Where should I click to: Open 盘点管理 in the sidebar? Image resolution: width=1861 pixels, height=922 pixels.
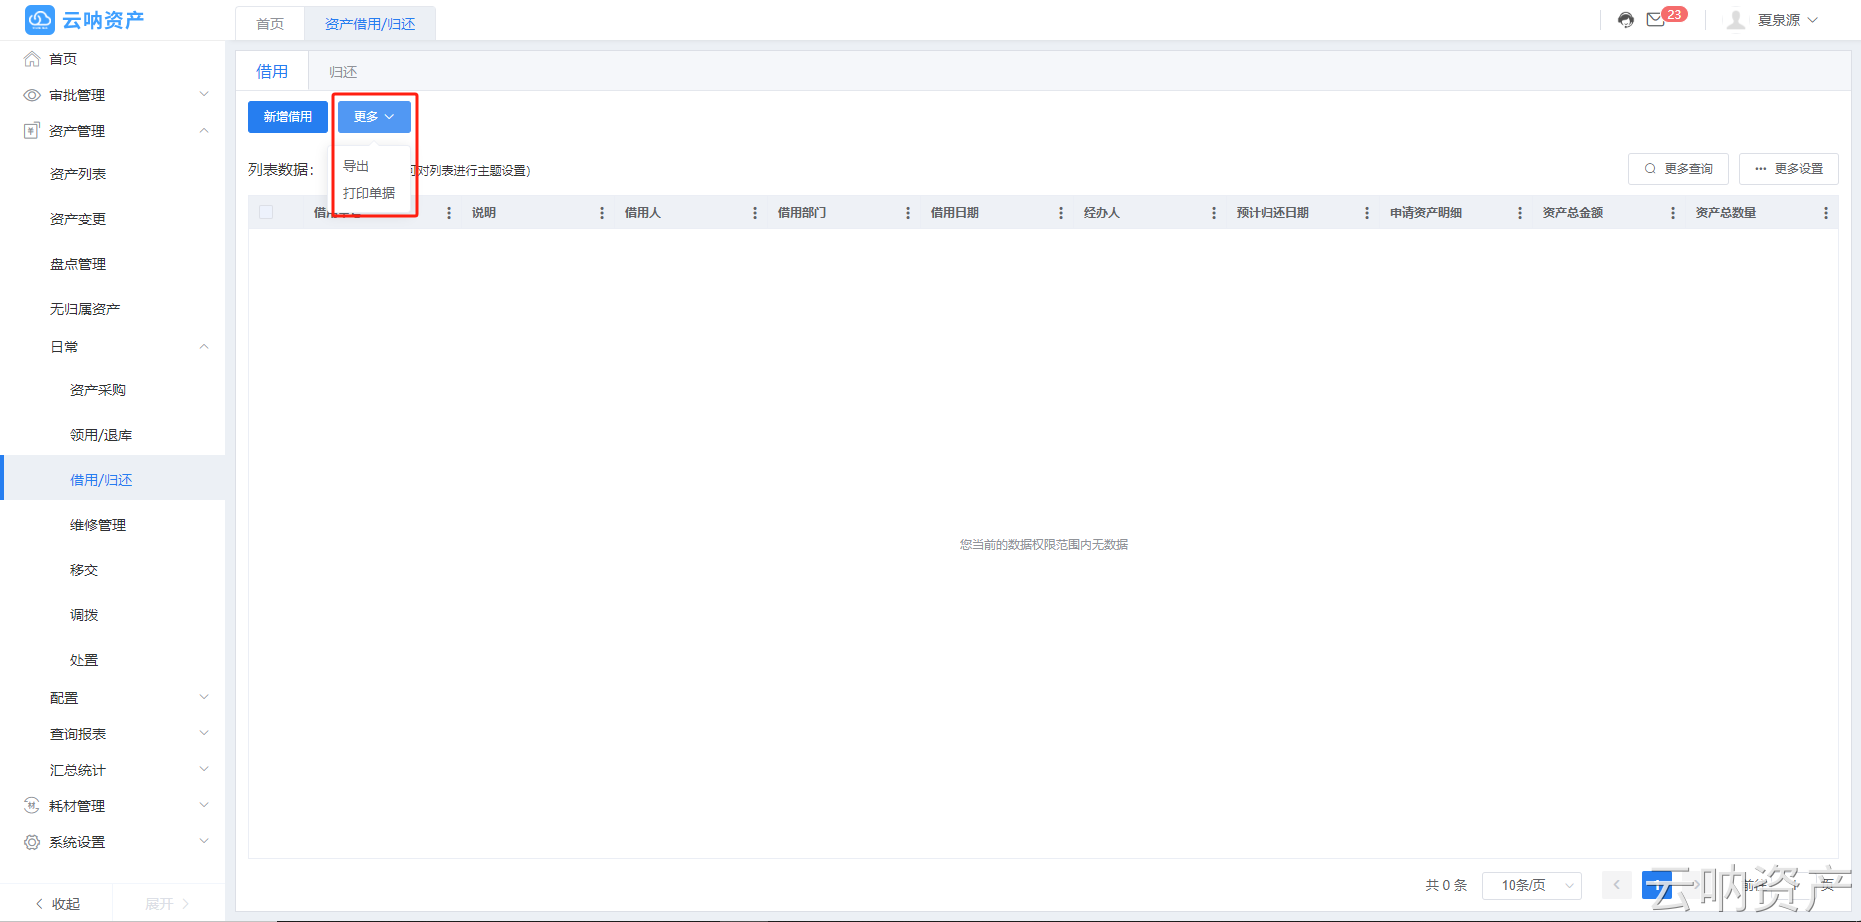click(x=78, y=264)
